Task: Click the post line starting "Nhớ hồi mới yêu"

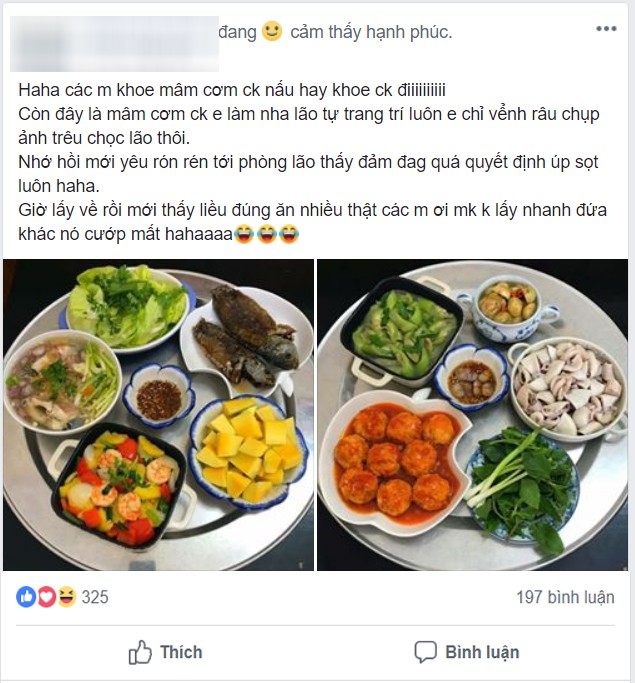Action: 305,162
